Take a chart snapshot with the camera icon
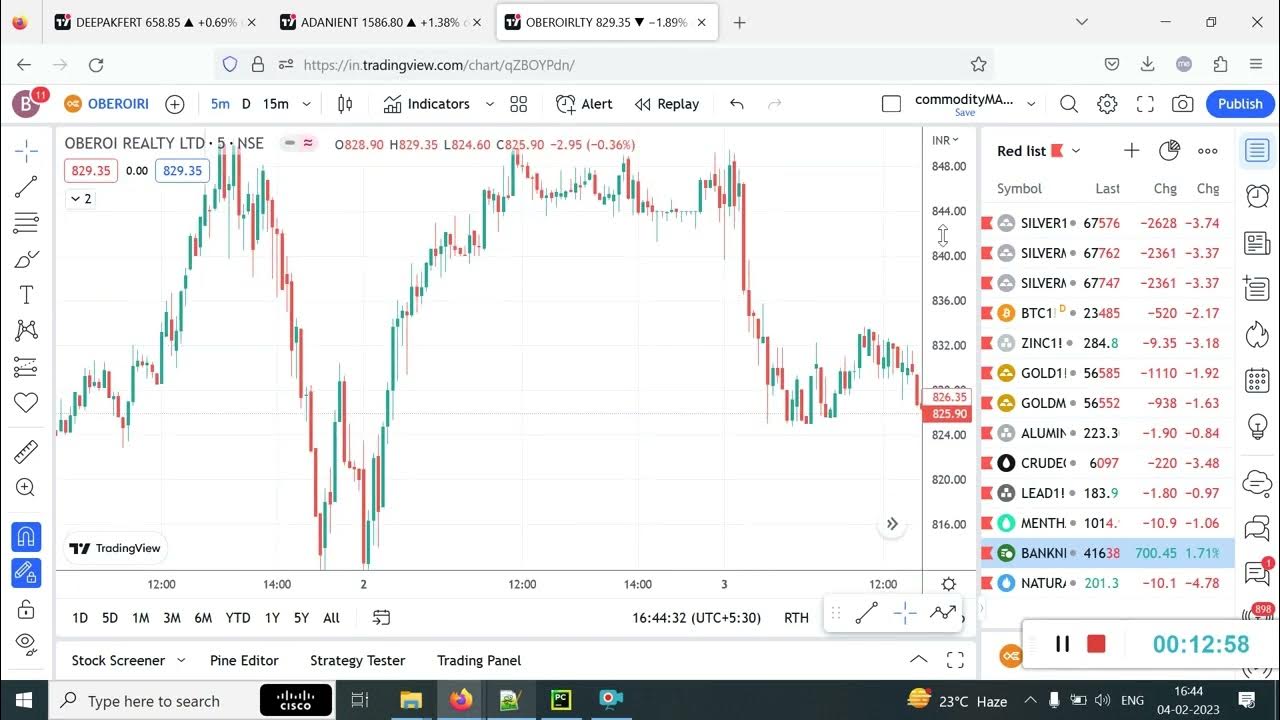Viewport: 1280px width, 720px height. click(x=1183, y=104)
